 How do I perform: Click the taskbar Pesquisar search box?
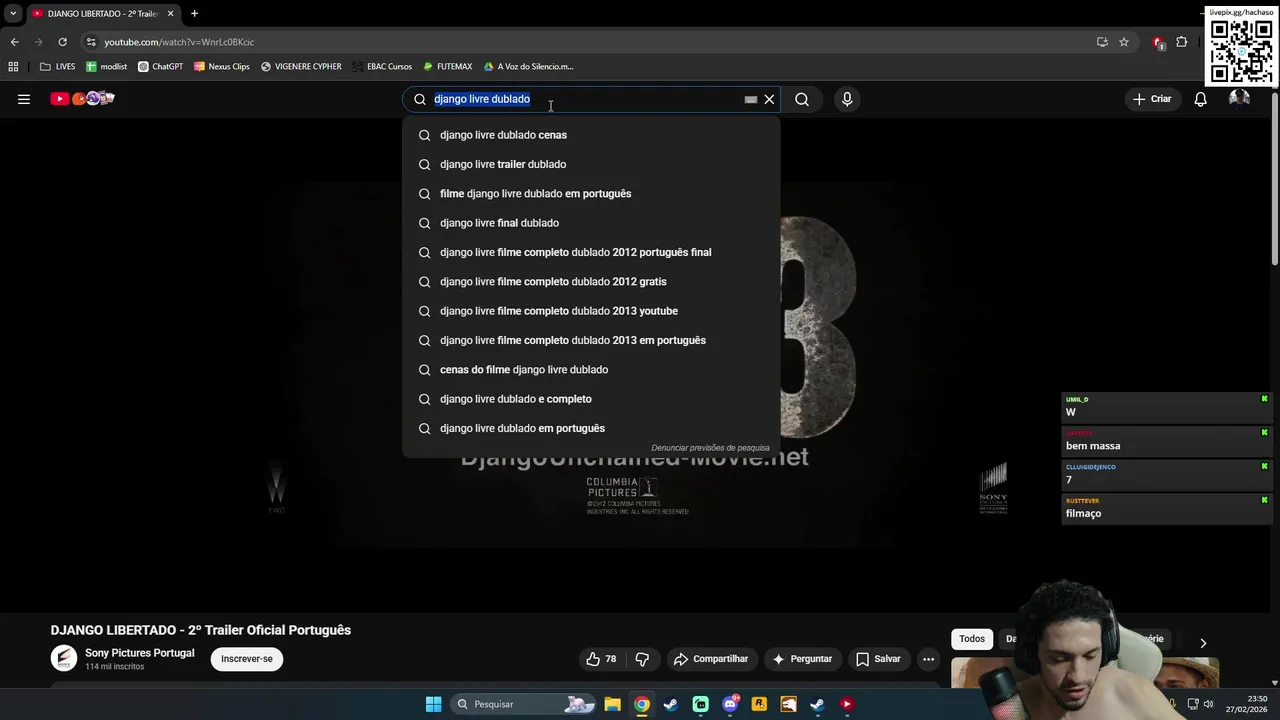coord(524,704)
